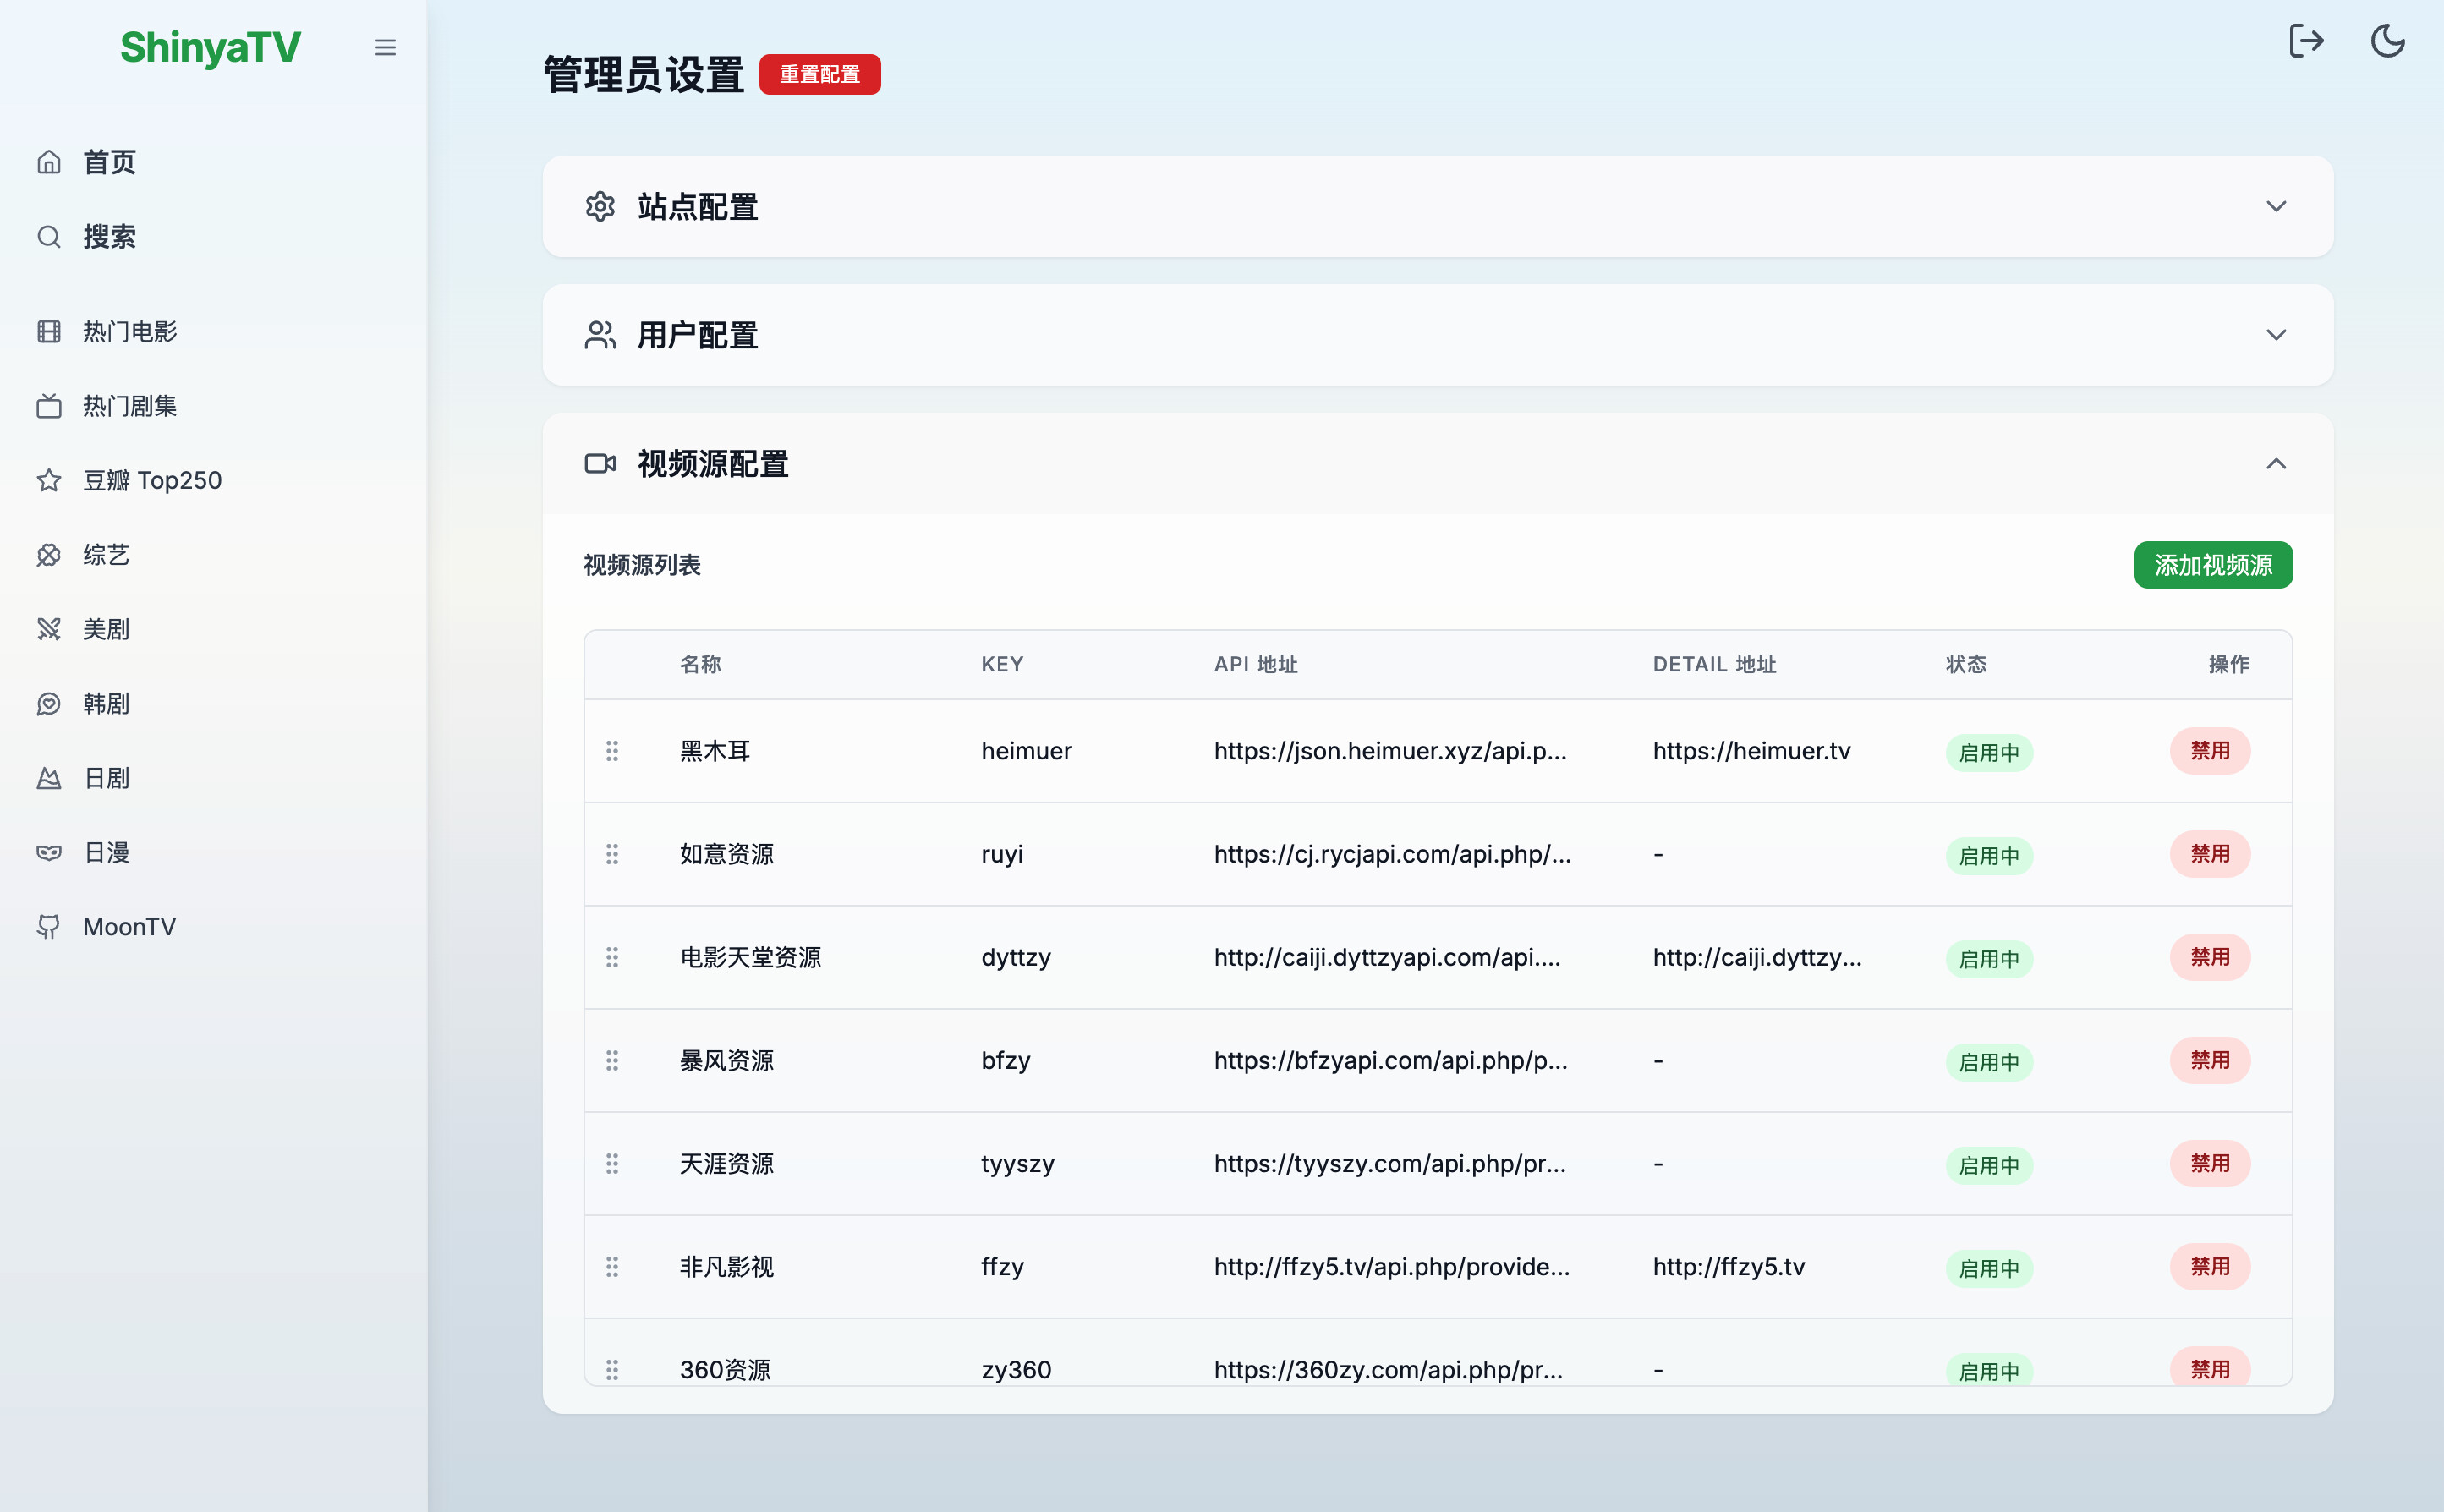Viewport: 2444px width, 1512px height.
Task: Collapse the sidebar using hamburger icon
Action: click(x=385, y=47)
